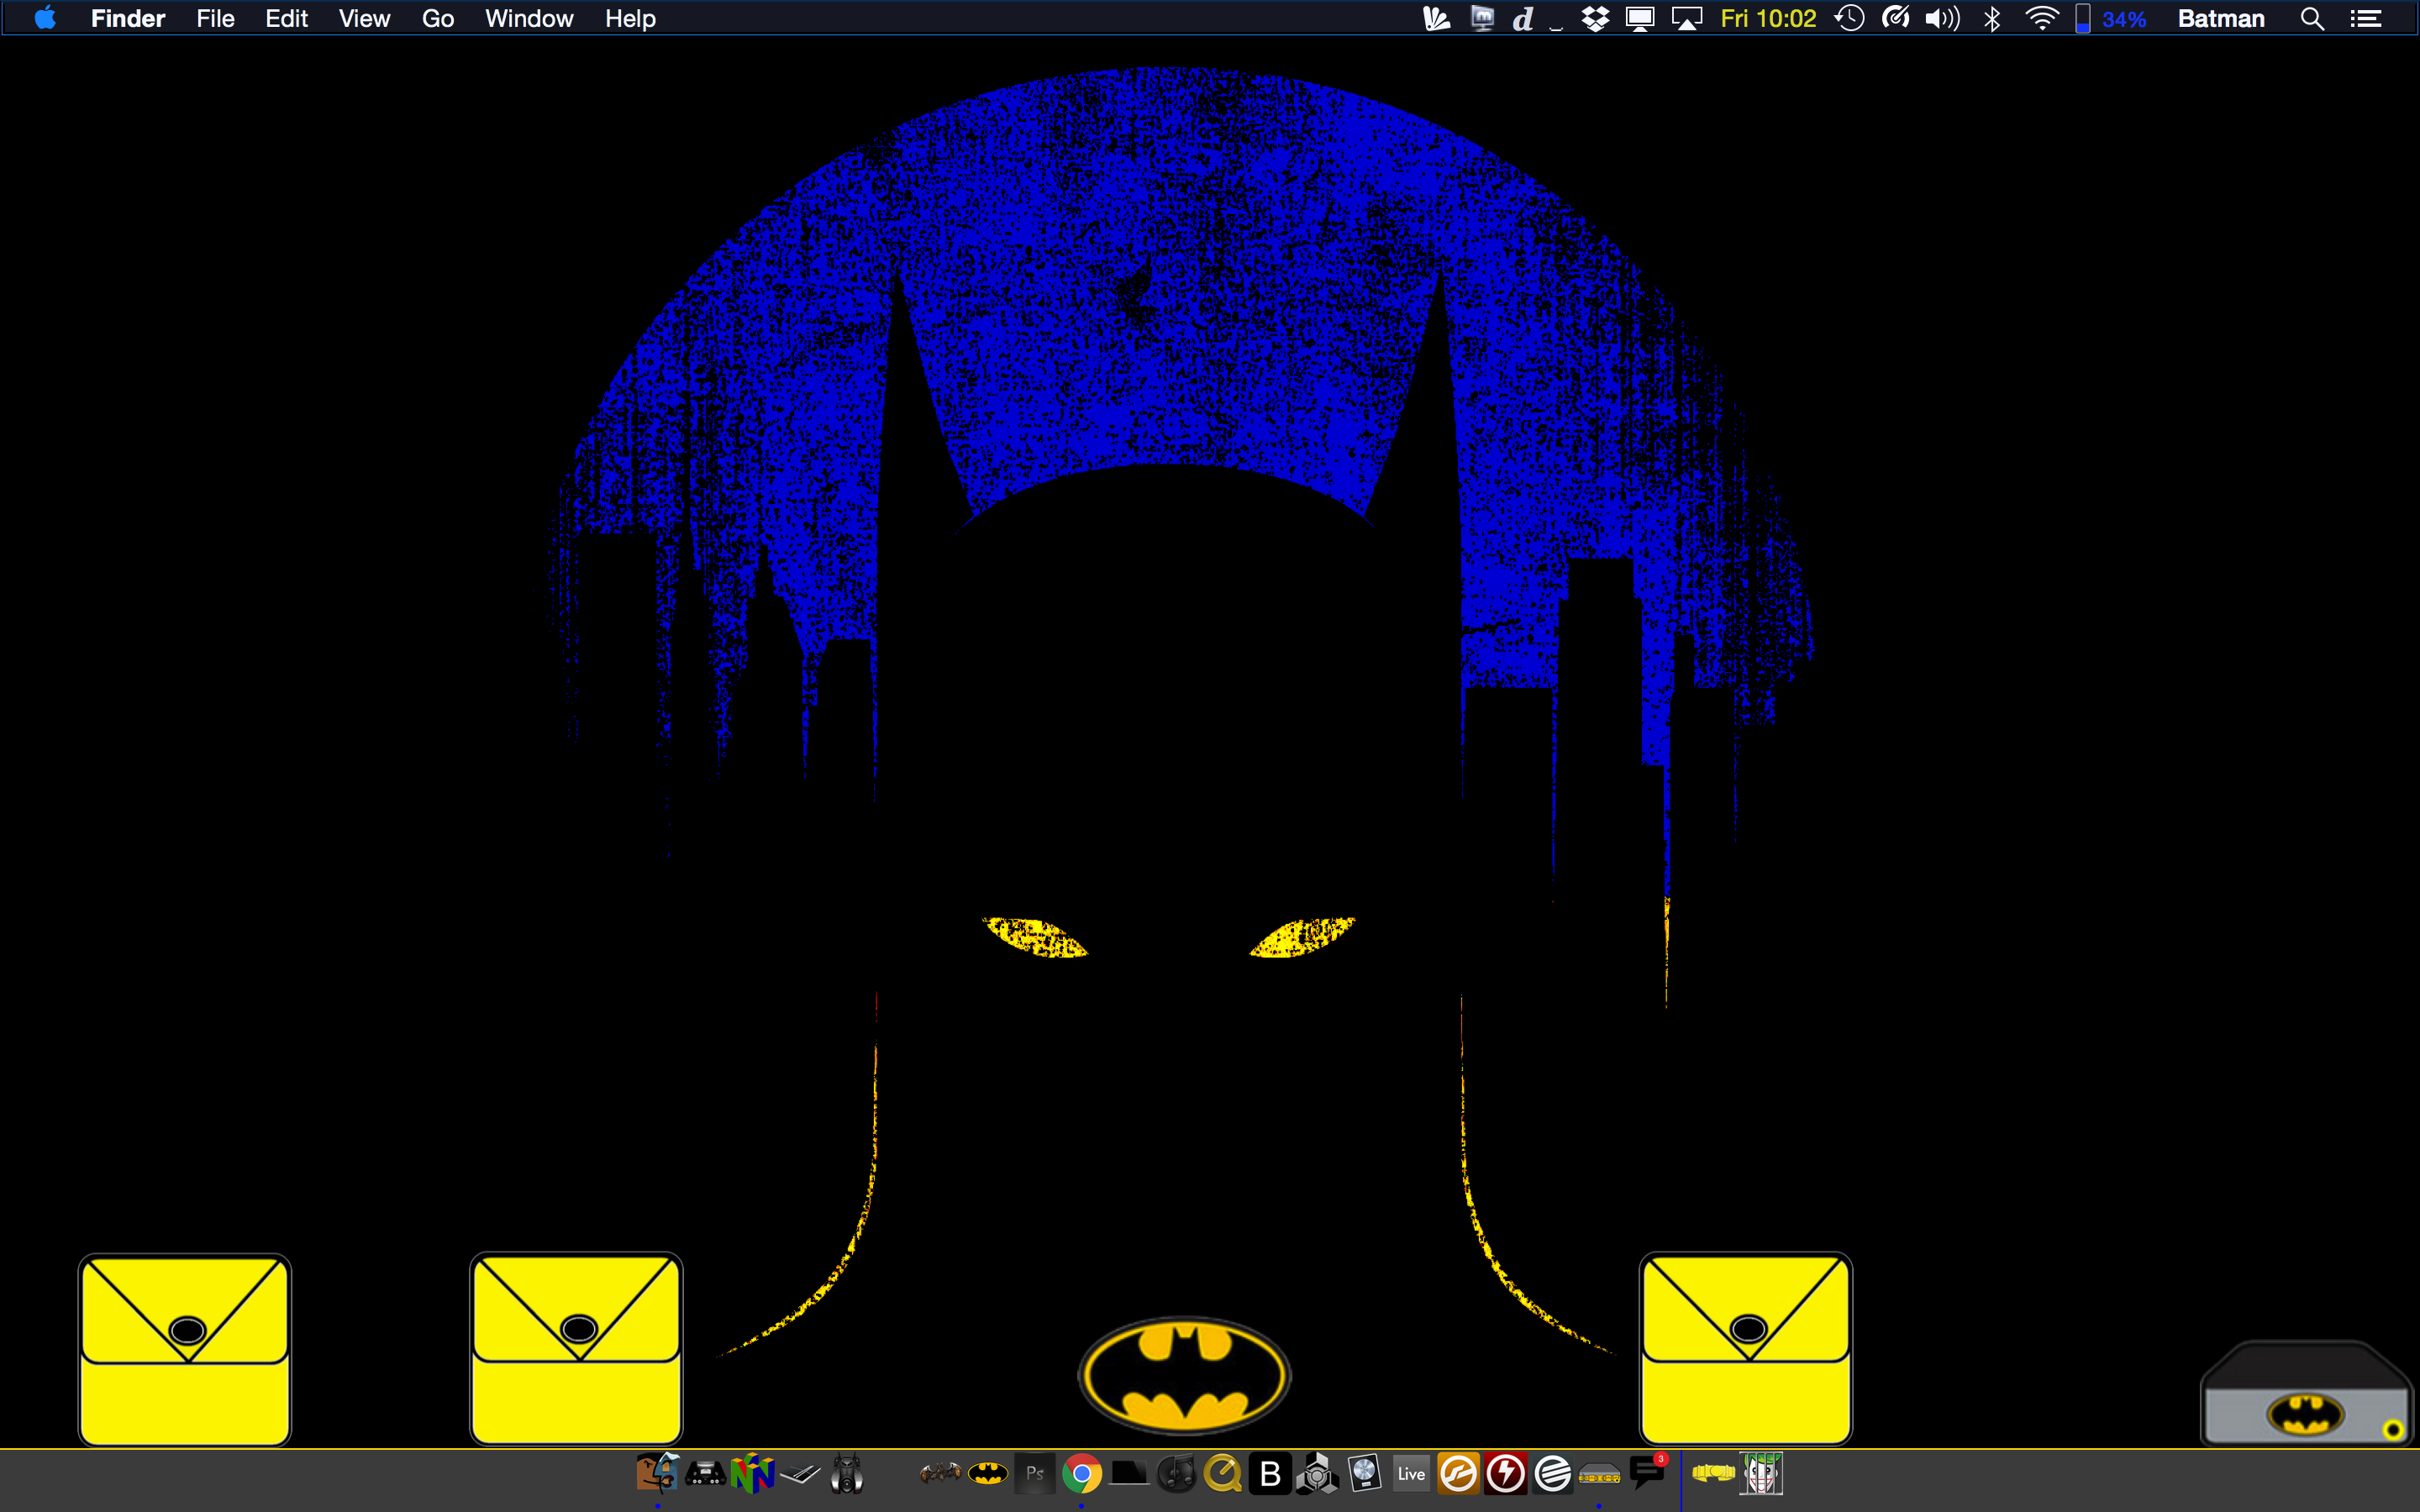Open Notification Center list icon

click(2366, 18)
